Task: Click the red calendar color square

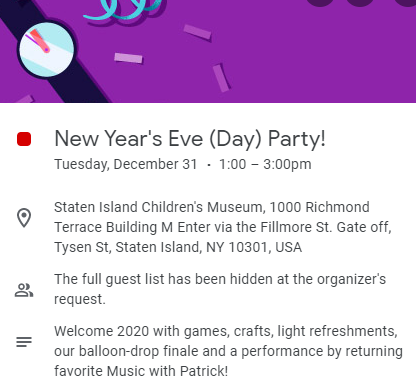Action: (24, 139)
